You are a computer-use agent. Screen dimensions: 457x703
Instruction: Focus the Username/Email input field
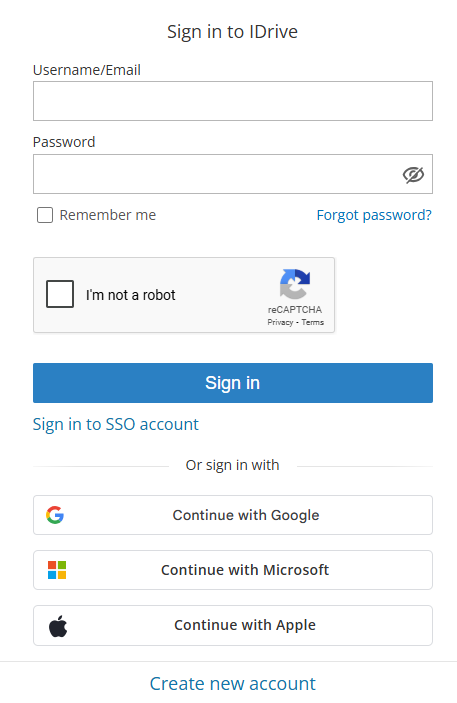tap(233, 101)
